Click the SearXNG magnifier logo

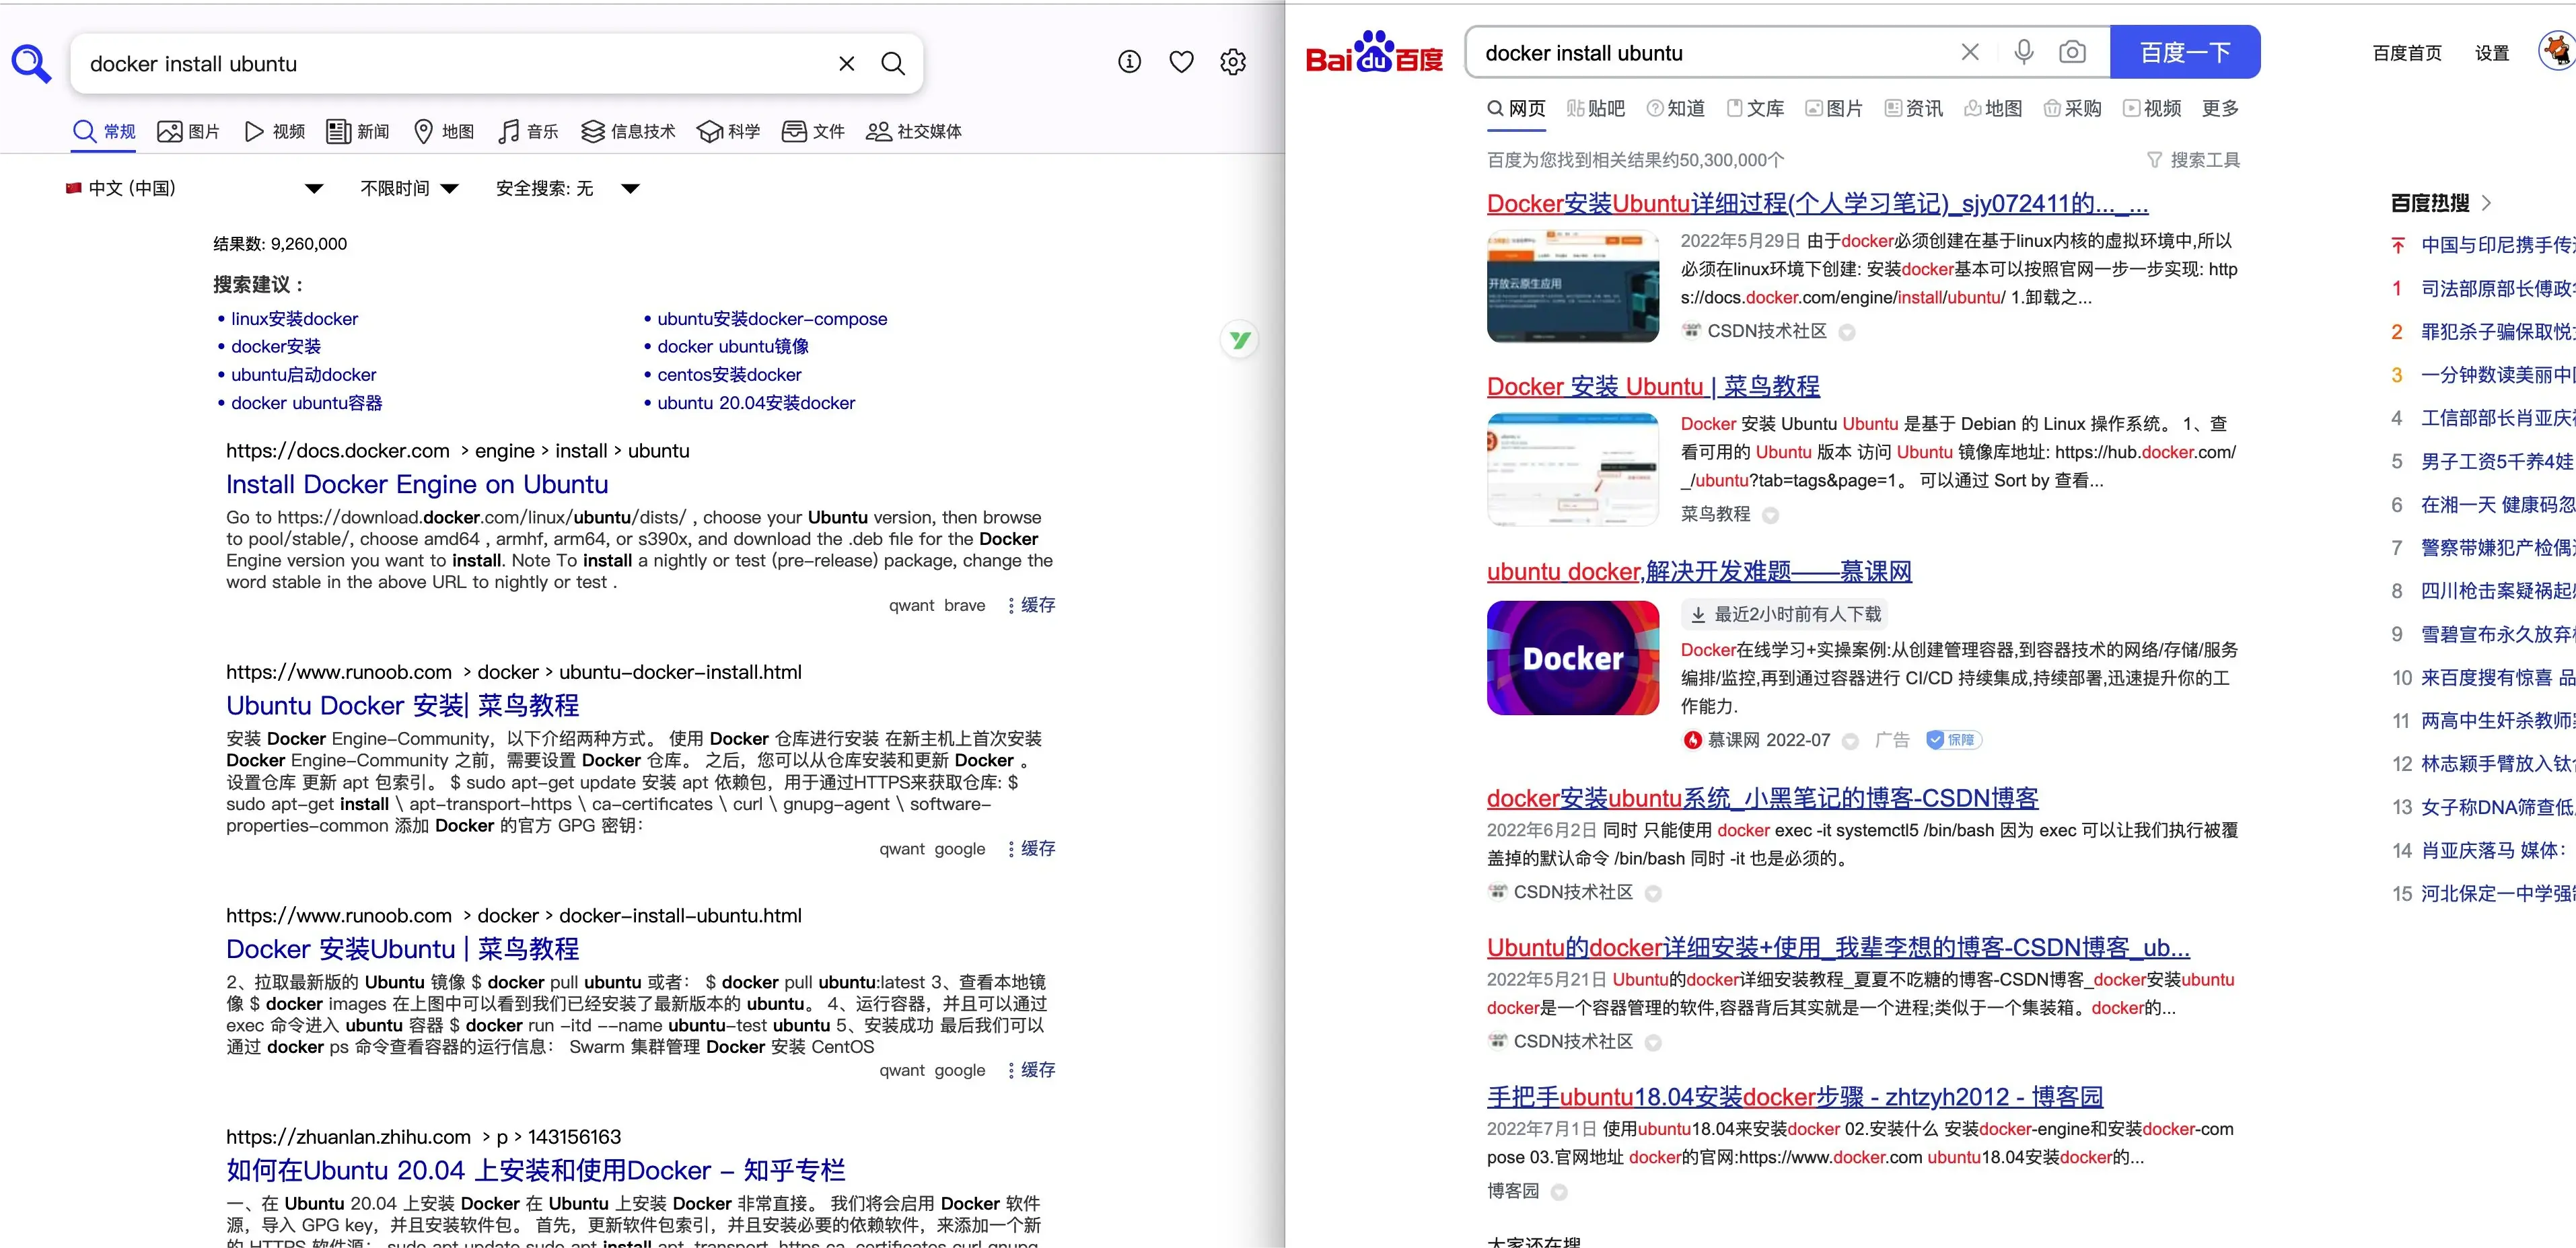click(31, 64)
